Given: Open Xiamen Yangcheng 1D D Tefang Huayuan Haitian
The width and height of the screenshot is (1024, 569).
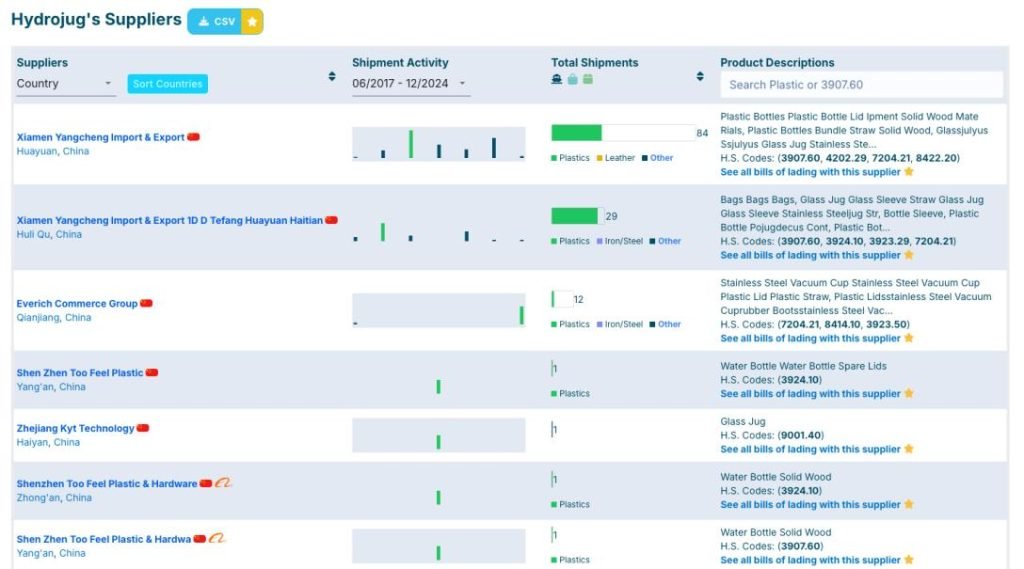Looking at the screenshot, I should coord(170,220).
